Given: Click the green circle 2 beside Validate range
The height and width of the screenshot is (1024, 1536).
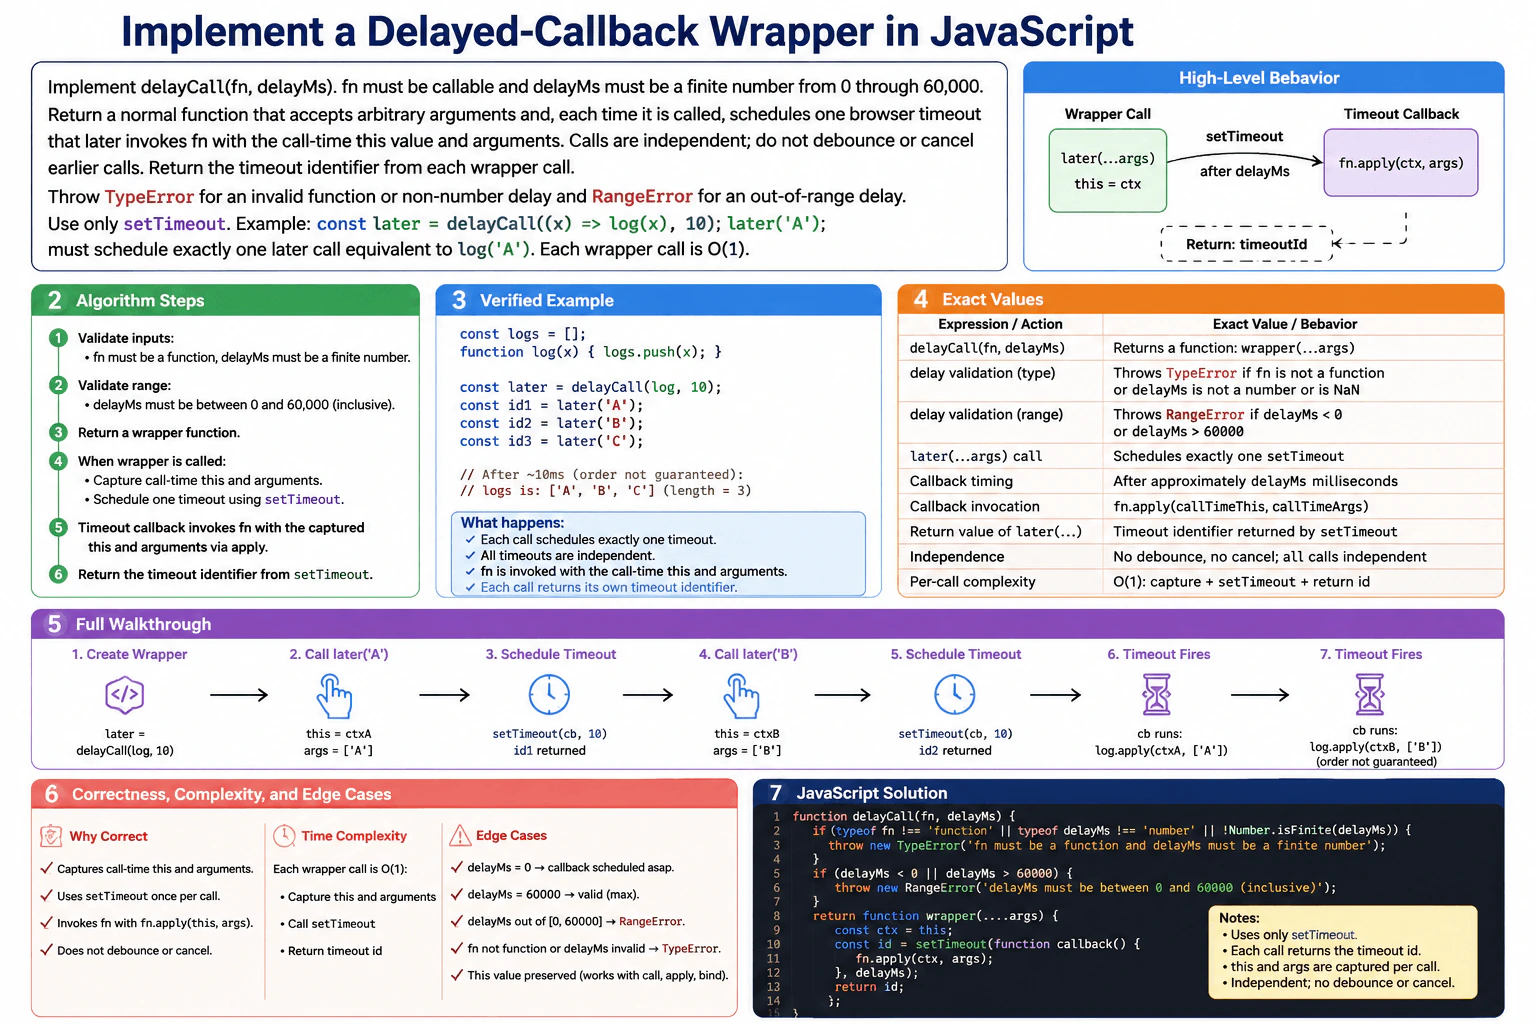Looking at the screenshot, I should 59,385.
